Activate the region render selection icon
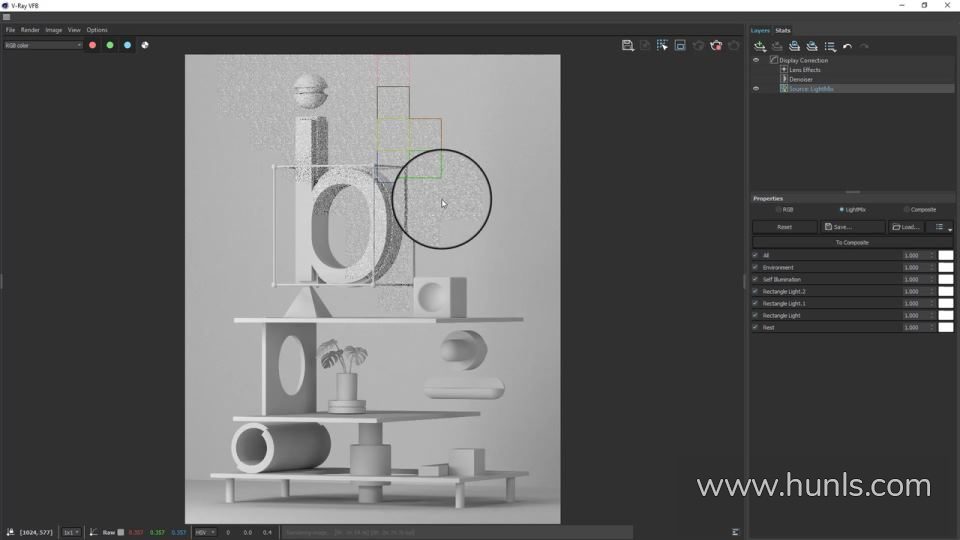This screenshot has height=540, width=960. (662, 45)
